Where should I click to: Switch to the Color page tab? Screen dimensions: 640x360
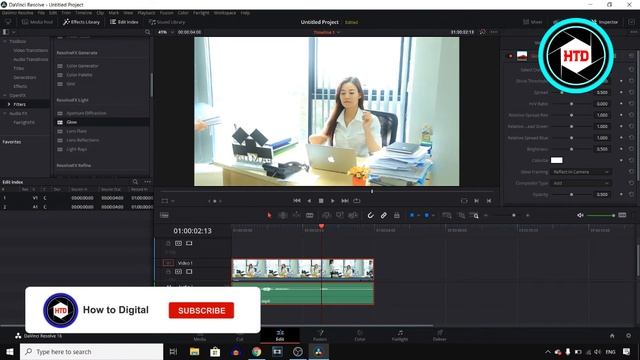click(360, 336)
